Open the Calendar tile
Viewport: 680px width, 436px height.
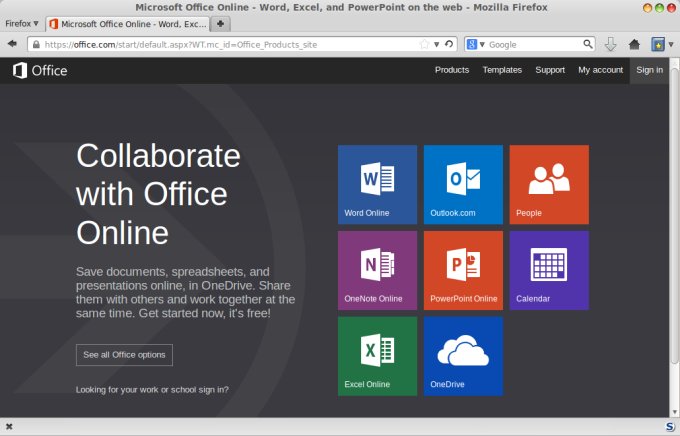point(549,270)
